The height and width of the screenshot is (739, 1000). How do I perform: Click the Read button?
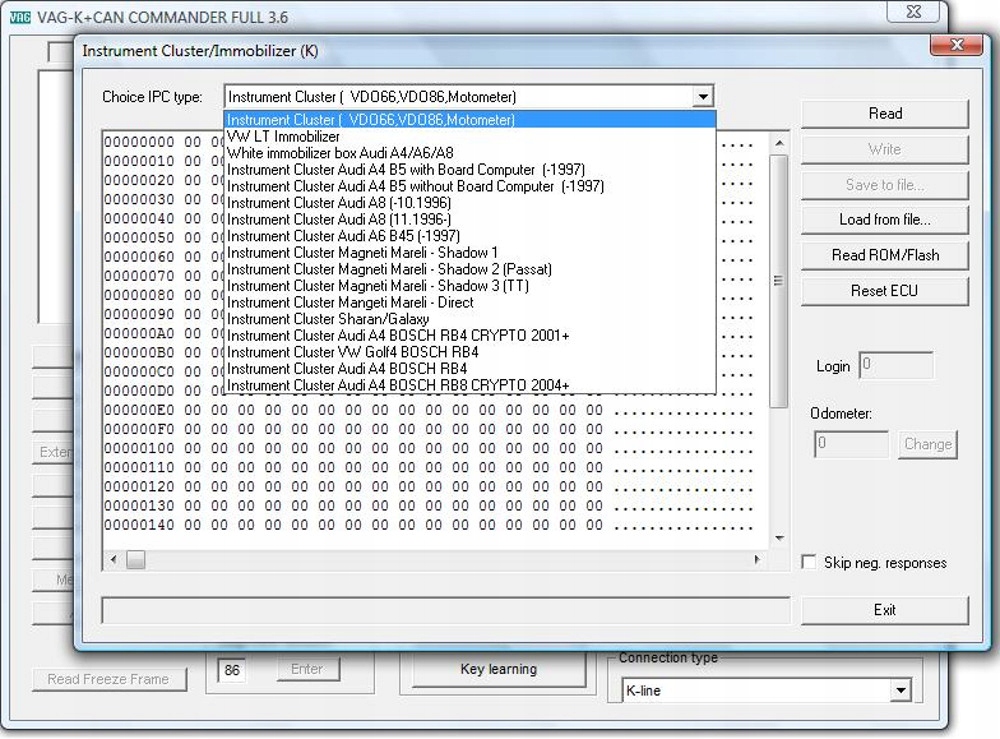pos(885,113)
